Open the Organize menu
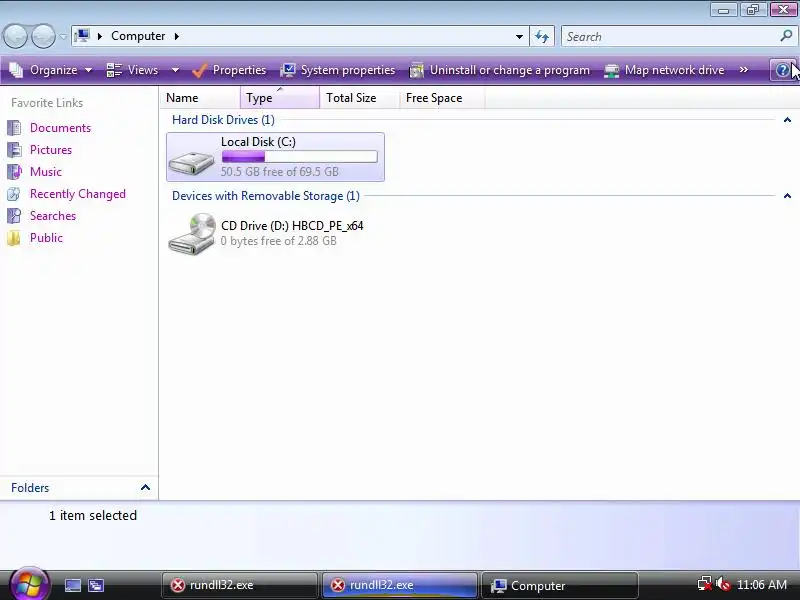800x600 pixels. [51, 70]
